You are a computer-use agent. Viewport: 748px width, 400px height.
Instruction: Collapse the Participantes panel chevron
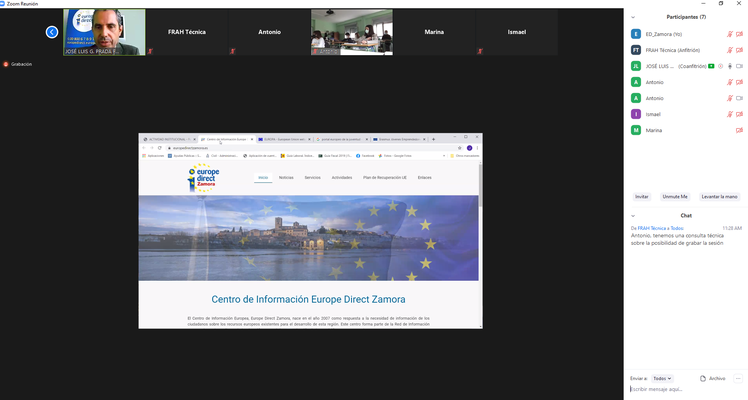point(633,17)
